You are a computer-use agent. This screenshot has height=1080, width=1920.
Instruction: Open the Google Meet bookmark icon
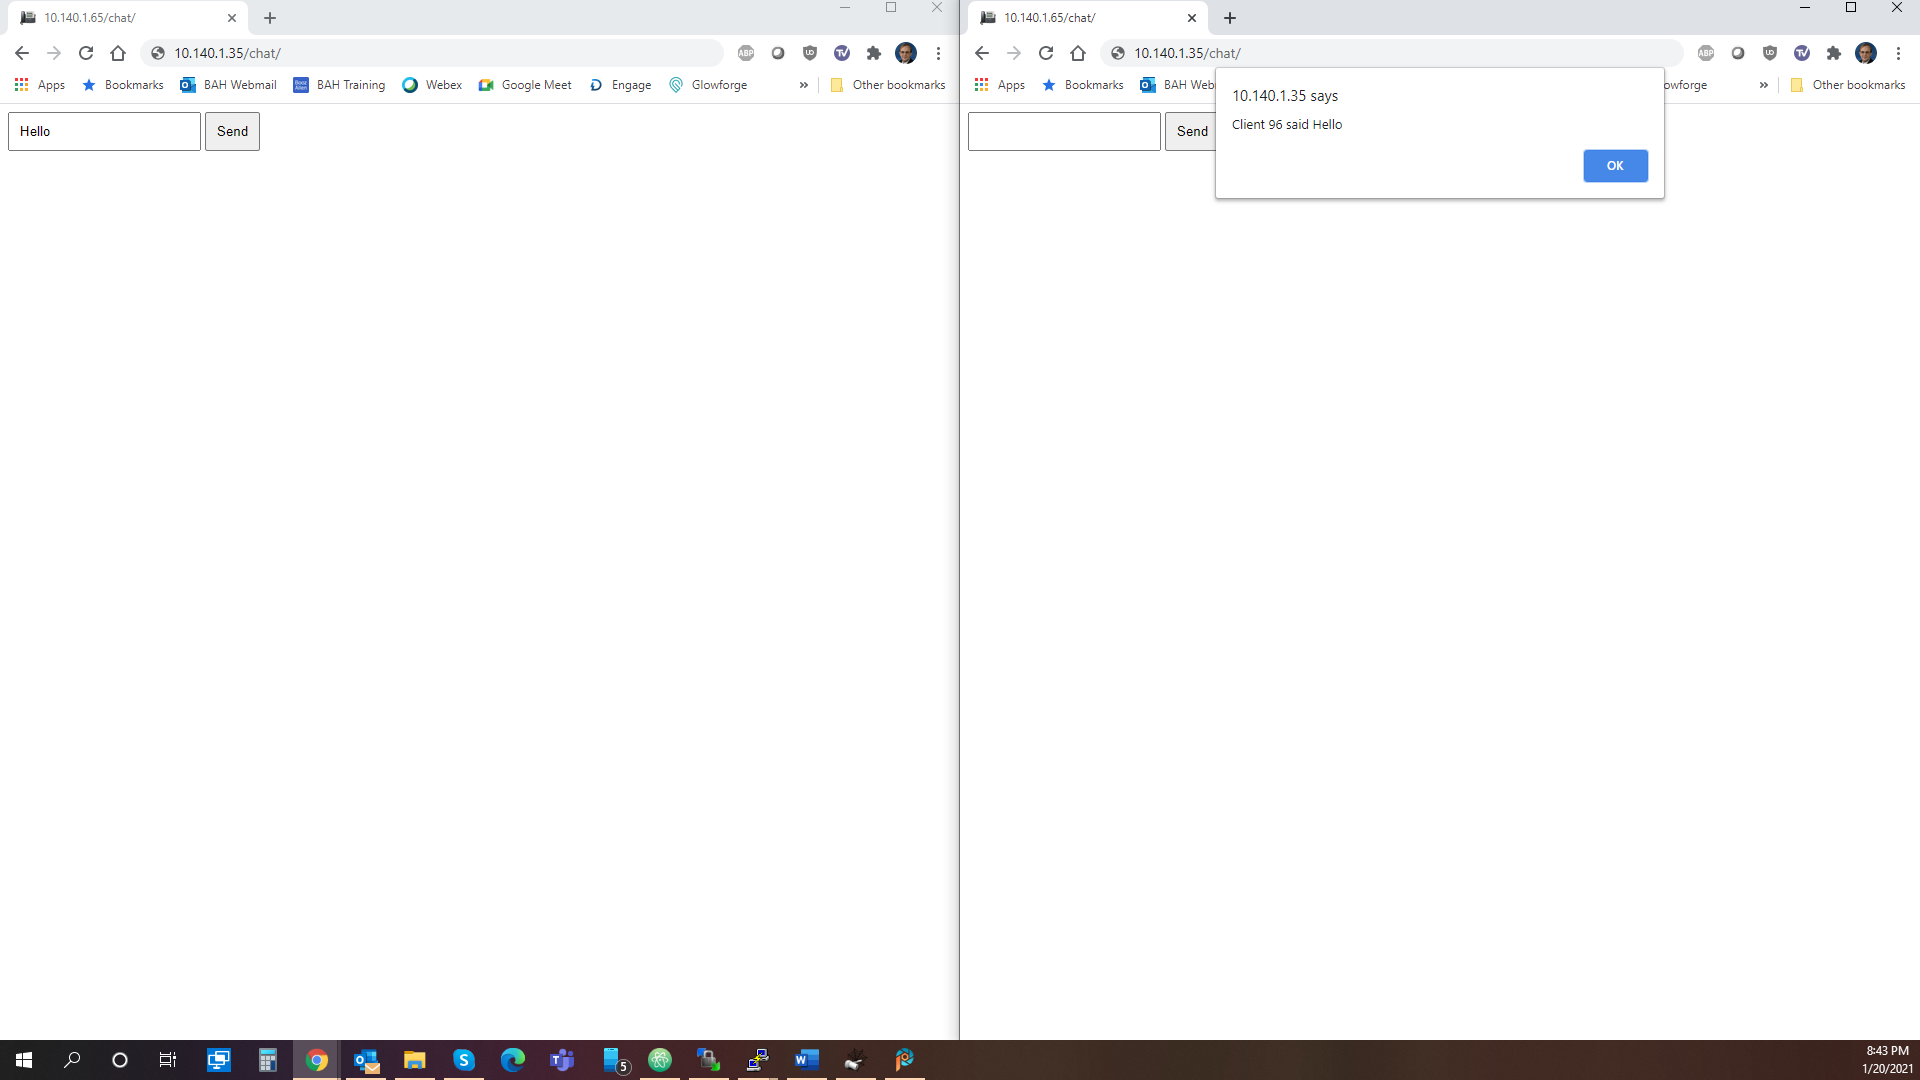(x=487, y=85)
